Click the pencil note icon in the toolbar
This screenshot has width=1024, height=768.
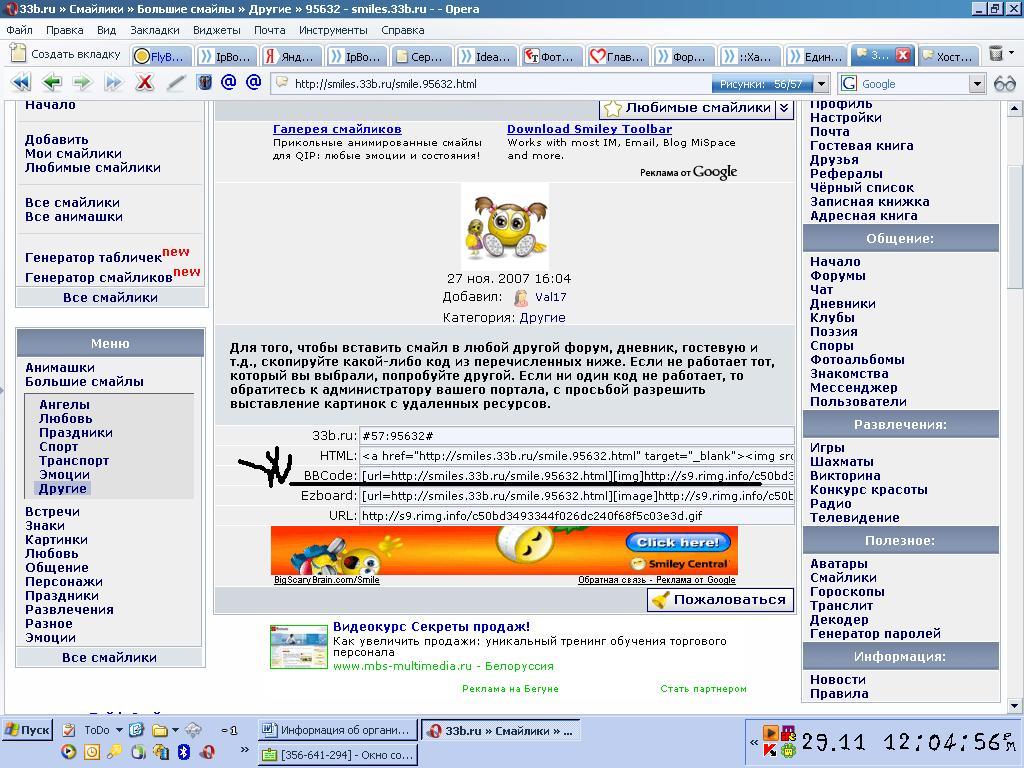[176, 83]
